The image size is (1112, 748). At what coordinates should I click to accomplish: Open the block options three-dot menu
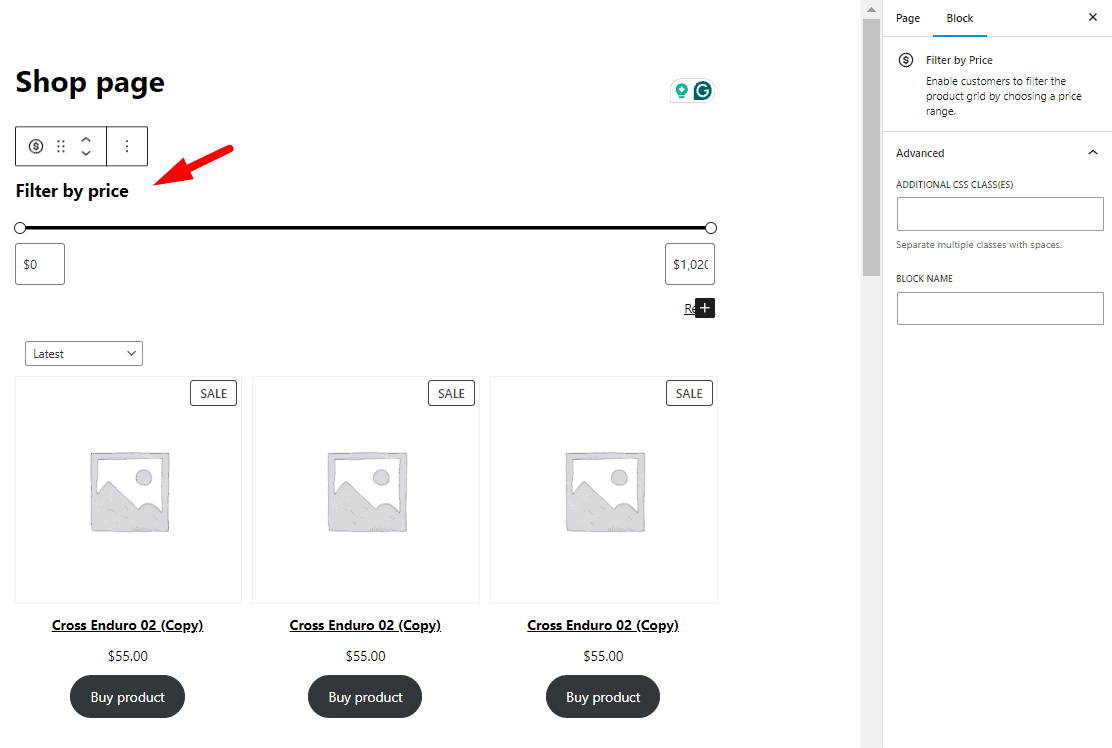pos(127,146)
